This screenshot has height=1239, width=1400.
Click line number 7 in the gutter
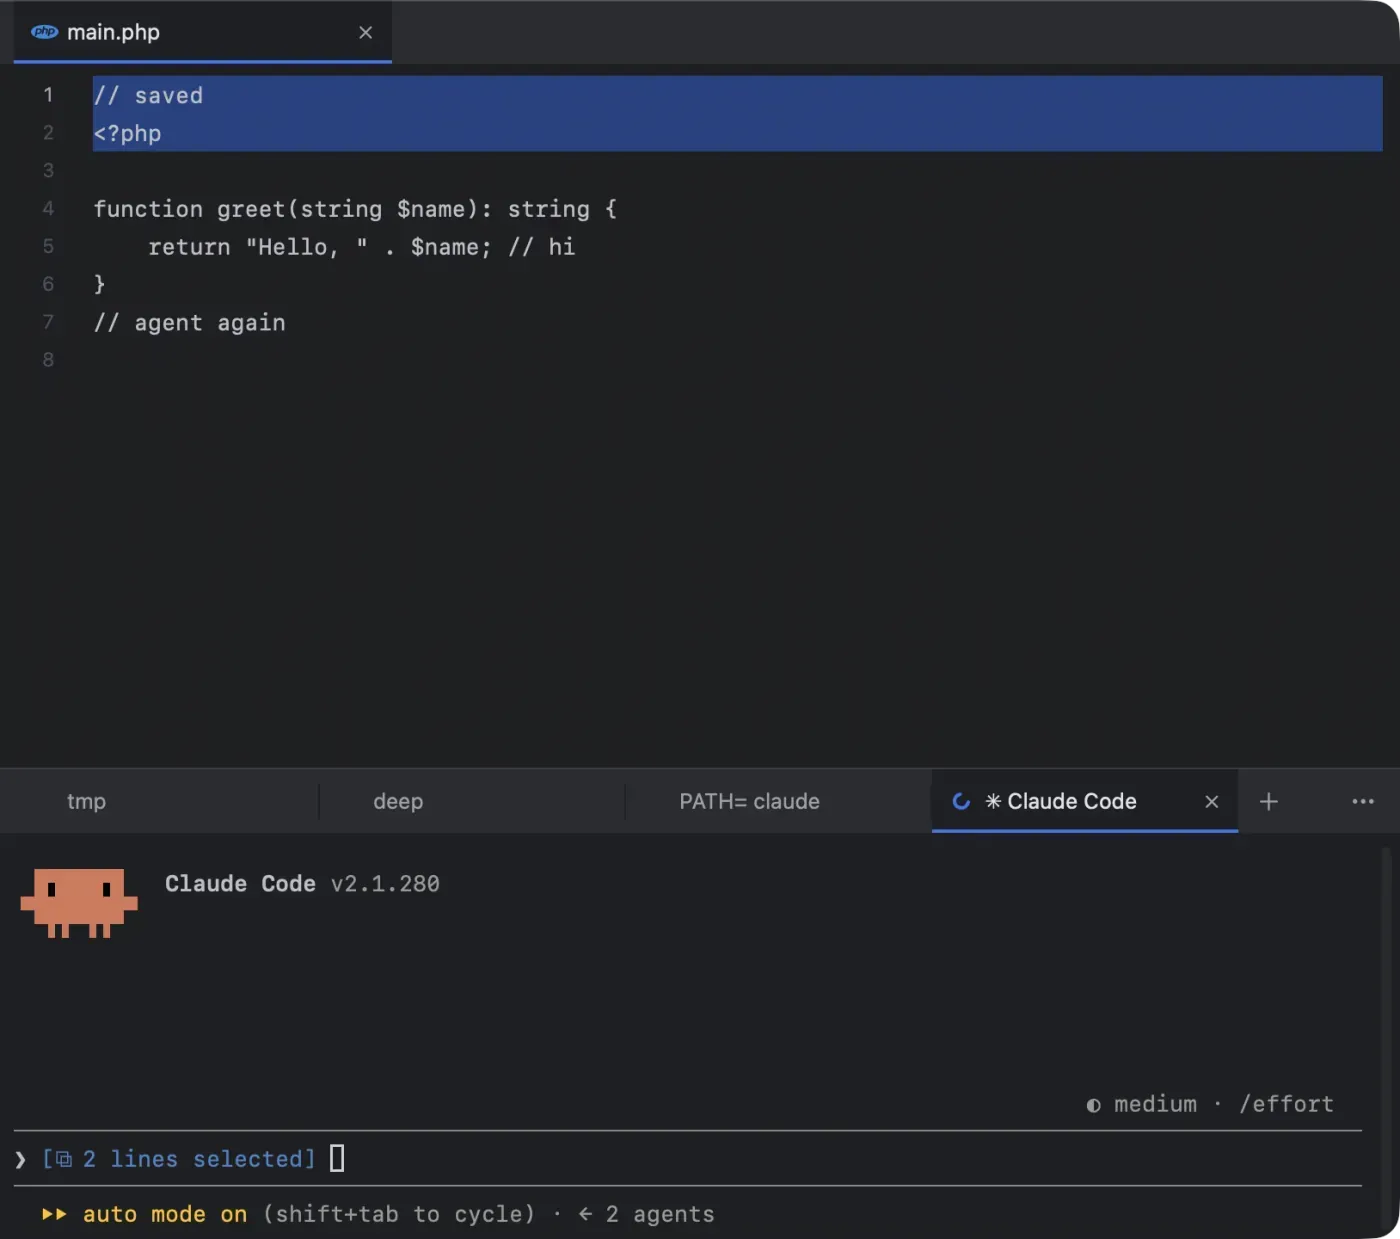coord(48,322)
